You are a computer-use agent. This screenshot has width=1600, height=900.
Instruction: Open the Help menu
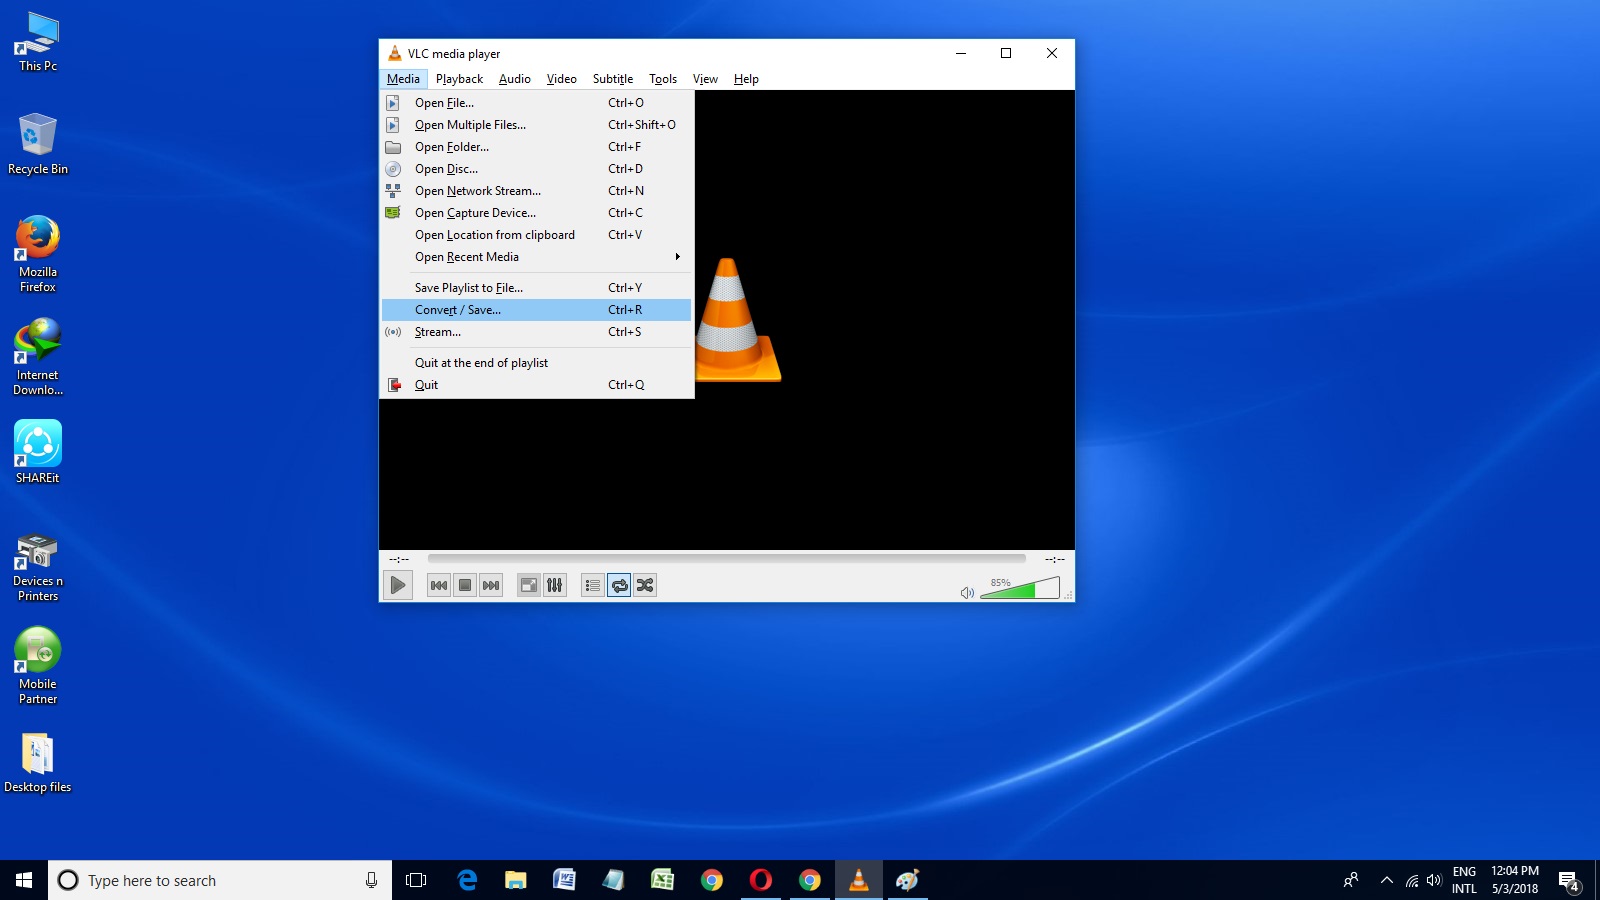pyautogui.click(x=746, y=79)
